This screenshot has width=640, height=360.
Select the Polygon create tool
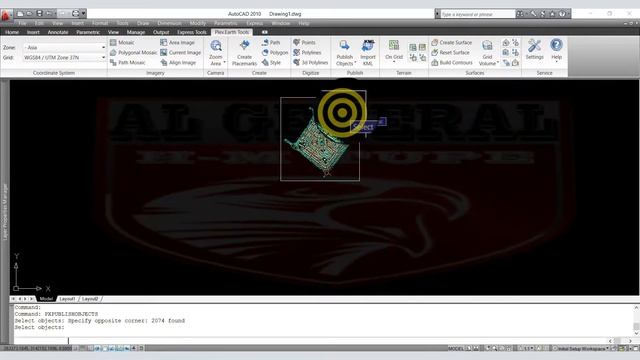[275, 53]
